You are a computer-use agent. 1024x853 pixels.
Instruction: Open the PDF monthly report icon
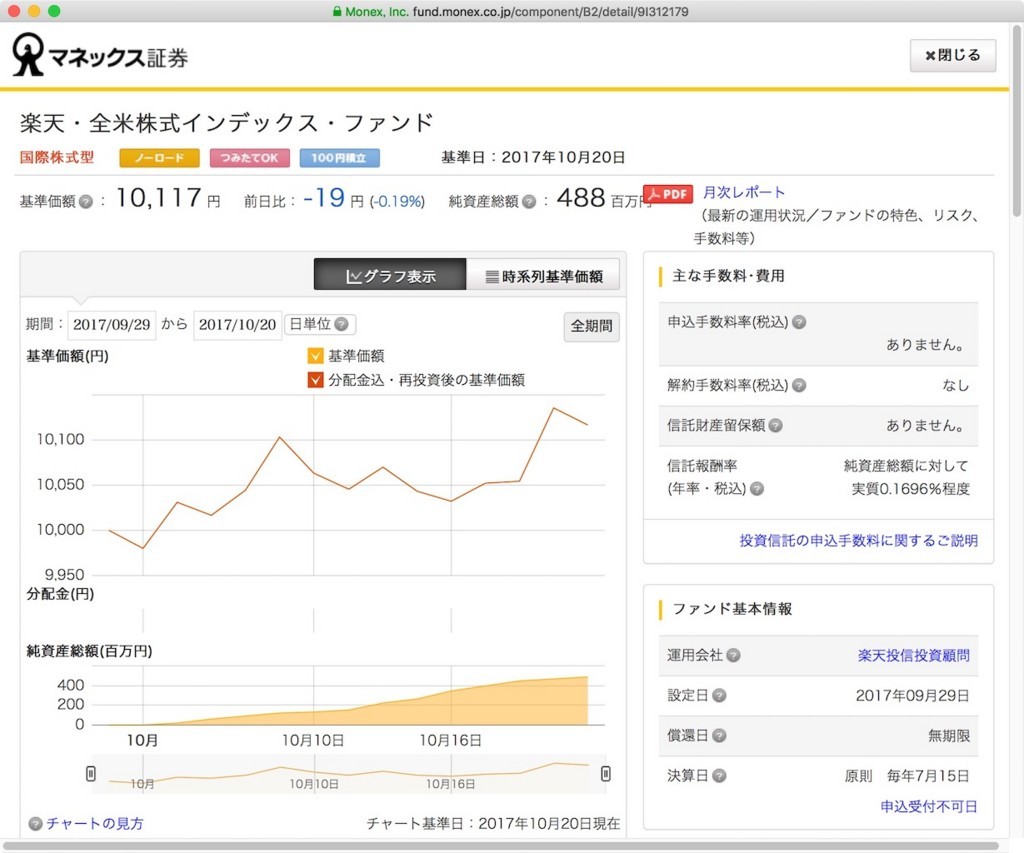pyautogui.click(x=667, y=194)
